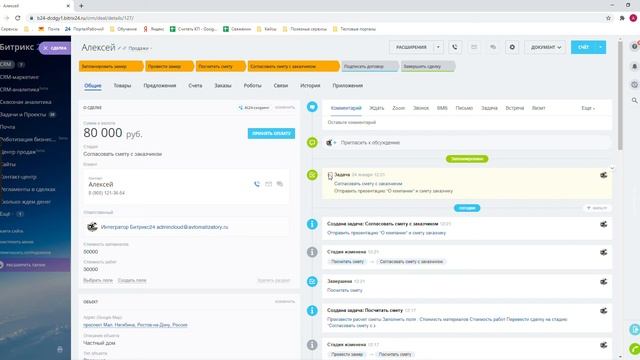
Task: Click the green chat icon beside Пригласить к обсуждению
Action: point(312,142)
